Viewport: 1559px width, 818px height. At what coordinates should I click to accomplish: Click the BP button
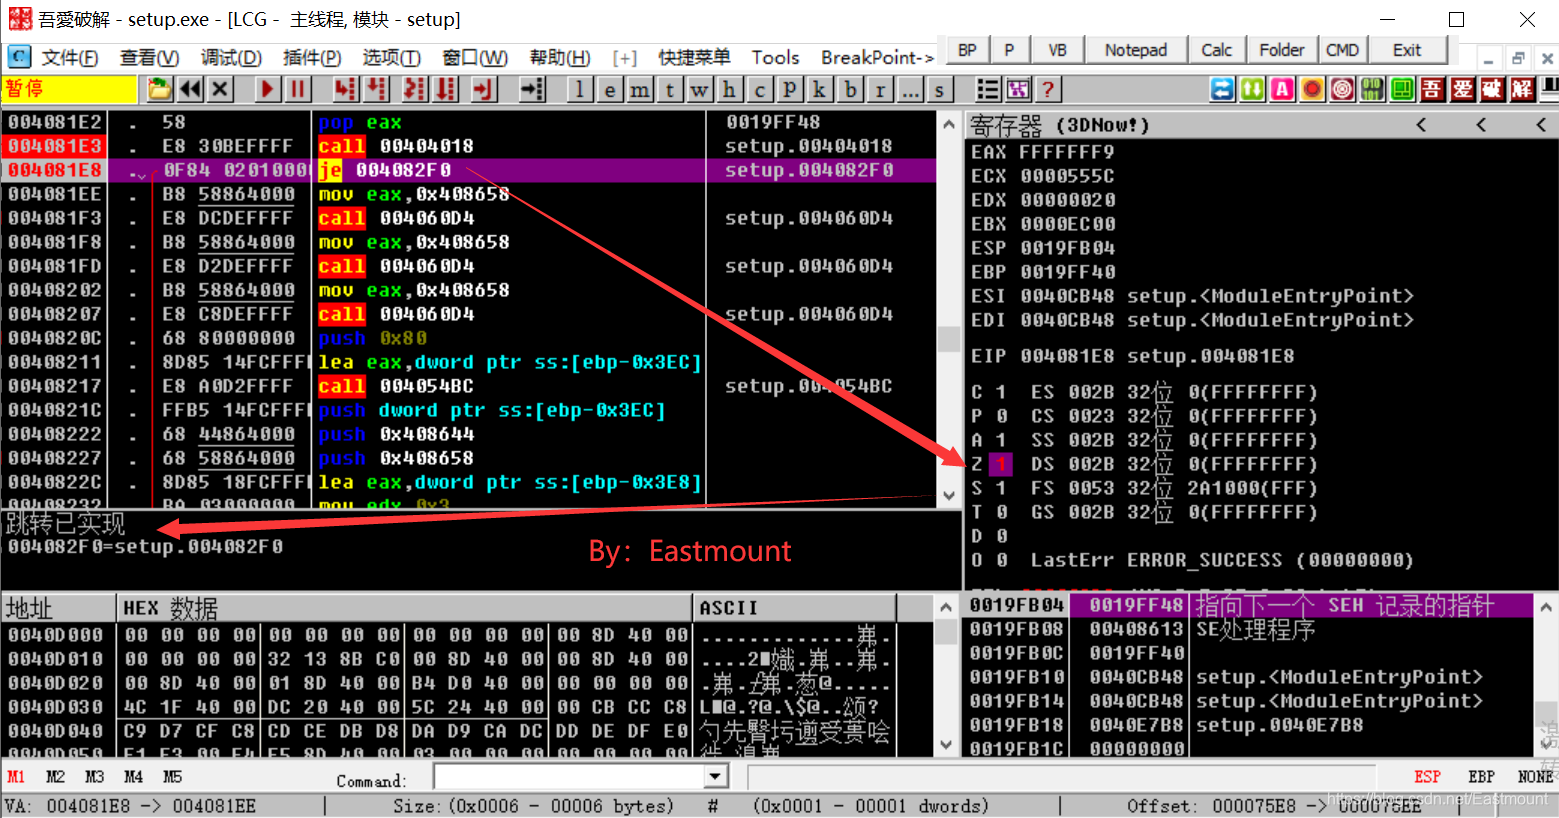click(x=967, y=50)
